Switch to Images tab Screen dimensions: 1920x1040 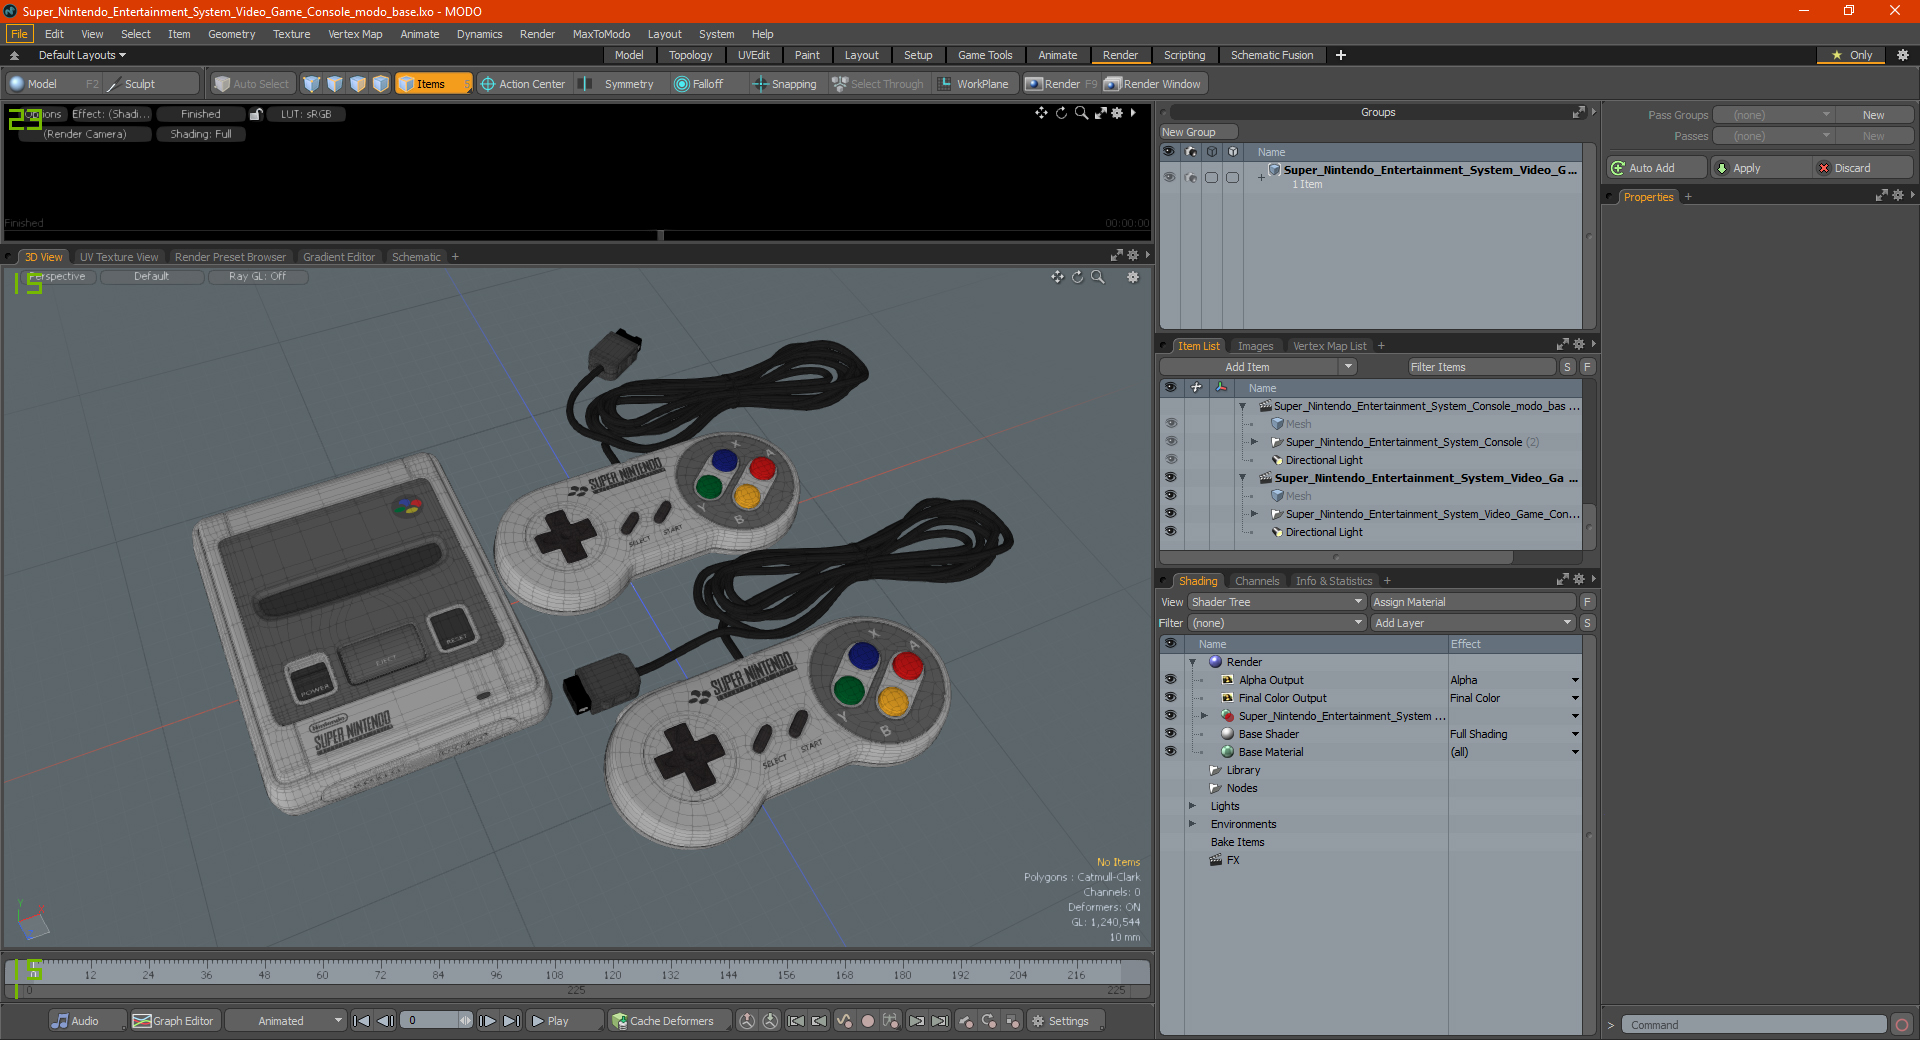click(x=1255, y=346)
